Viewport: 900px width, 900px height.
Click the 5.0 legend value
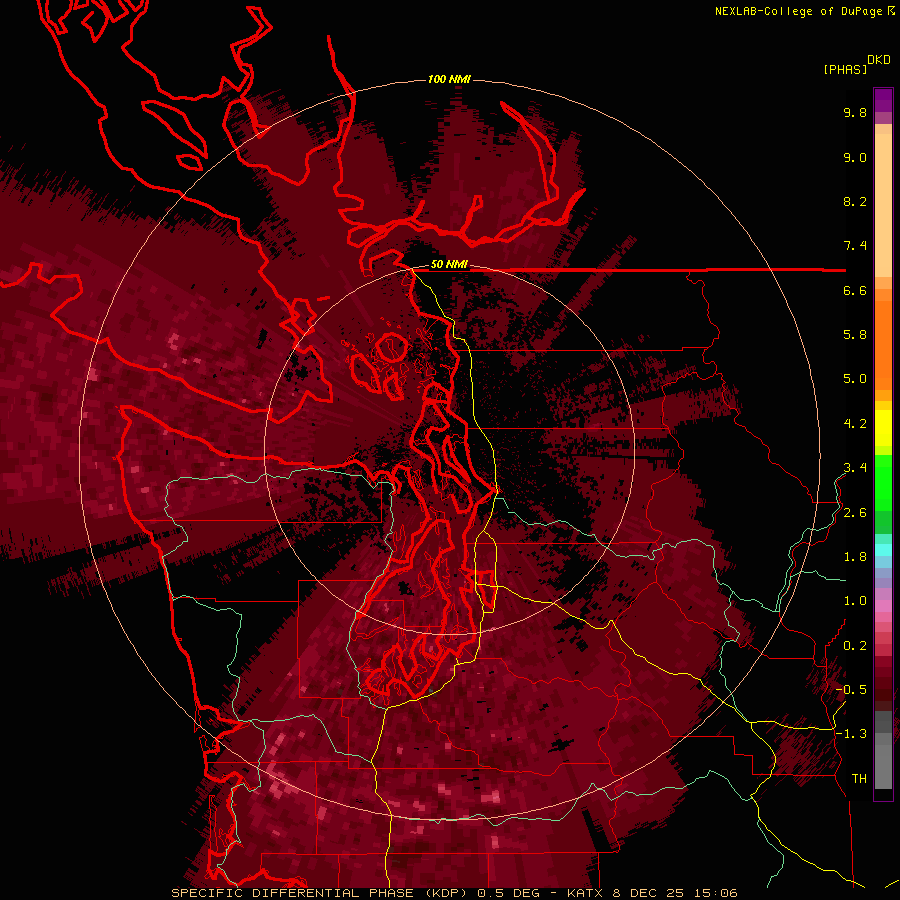click(855, 379)
